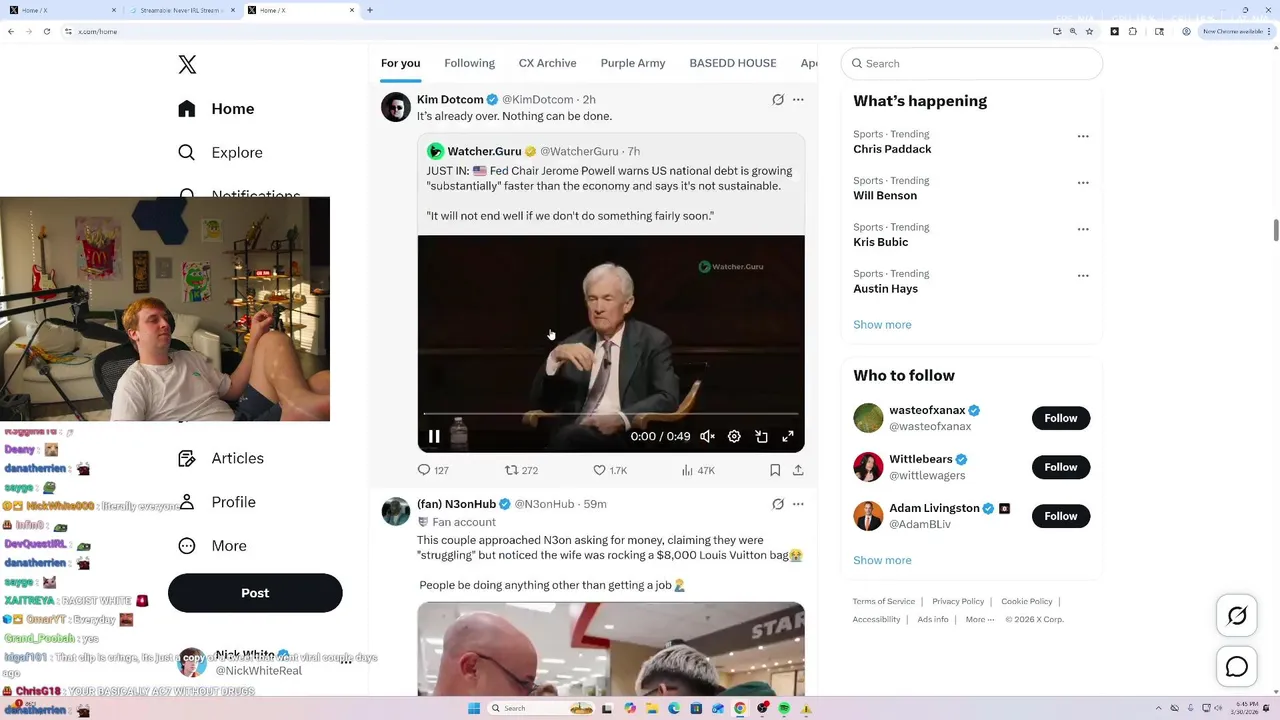The width and height of the screenshot is (1280, 720).
Task: Open Kim Dotcom profile name link
Action: pyautogui.click(x=450, y=99)
